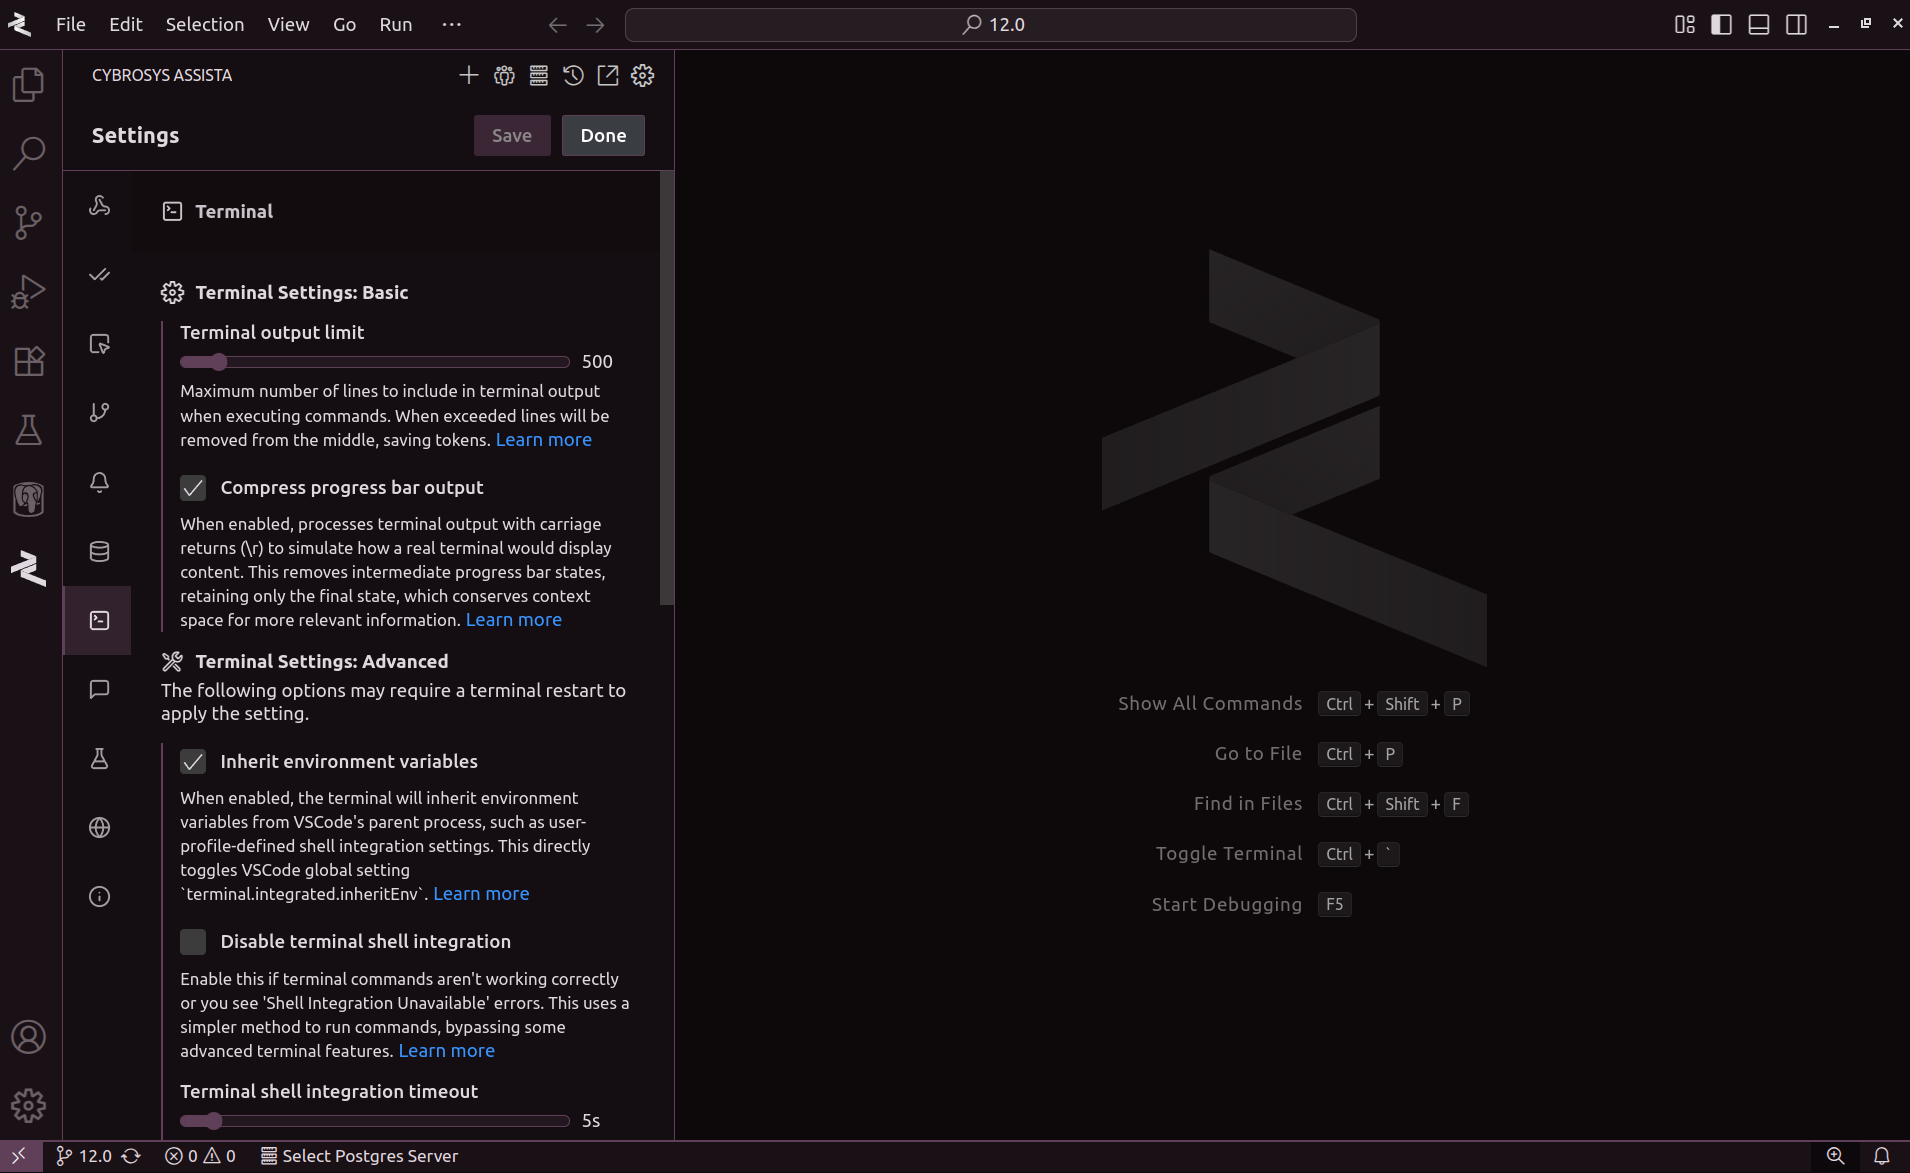
Task: Adjust the Terminal output limit slider
Action: point(375,361)
